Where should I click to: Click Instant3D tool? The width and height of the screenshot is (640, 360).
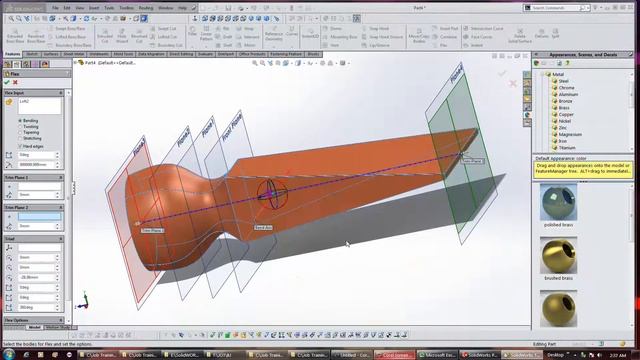310,34
